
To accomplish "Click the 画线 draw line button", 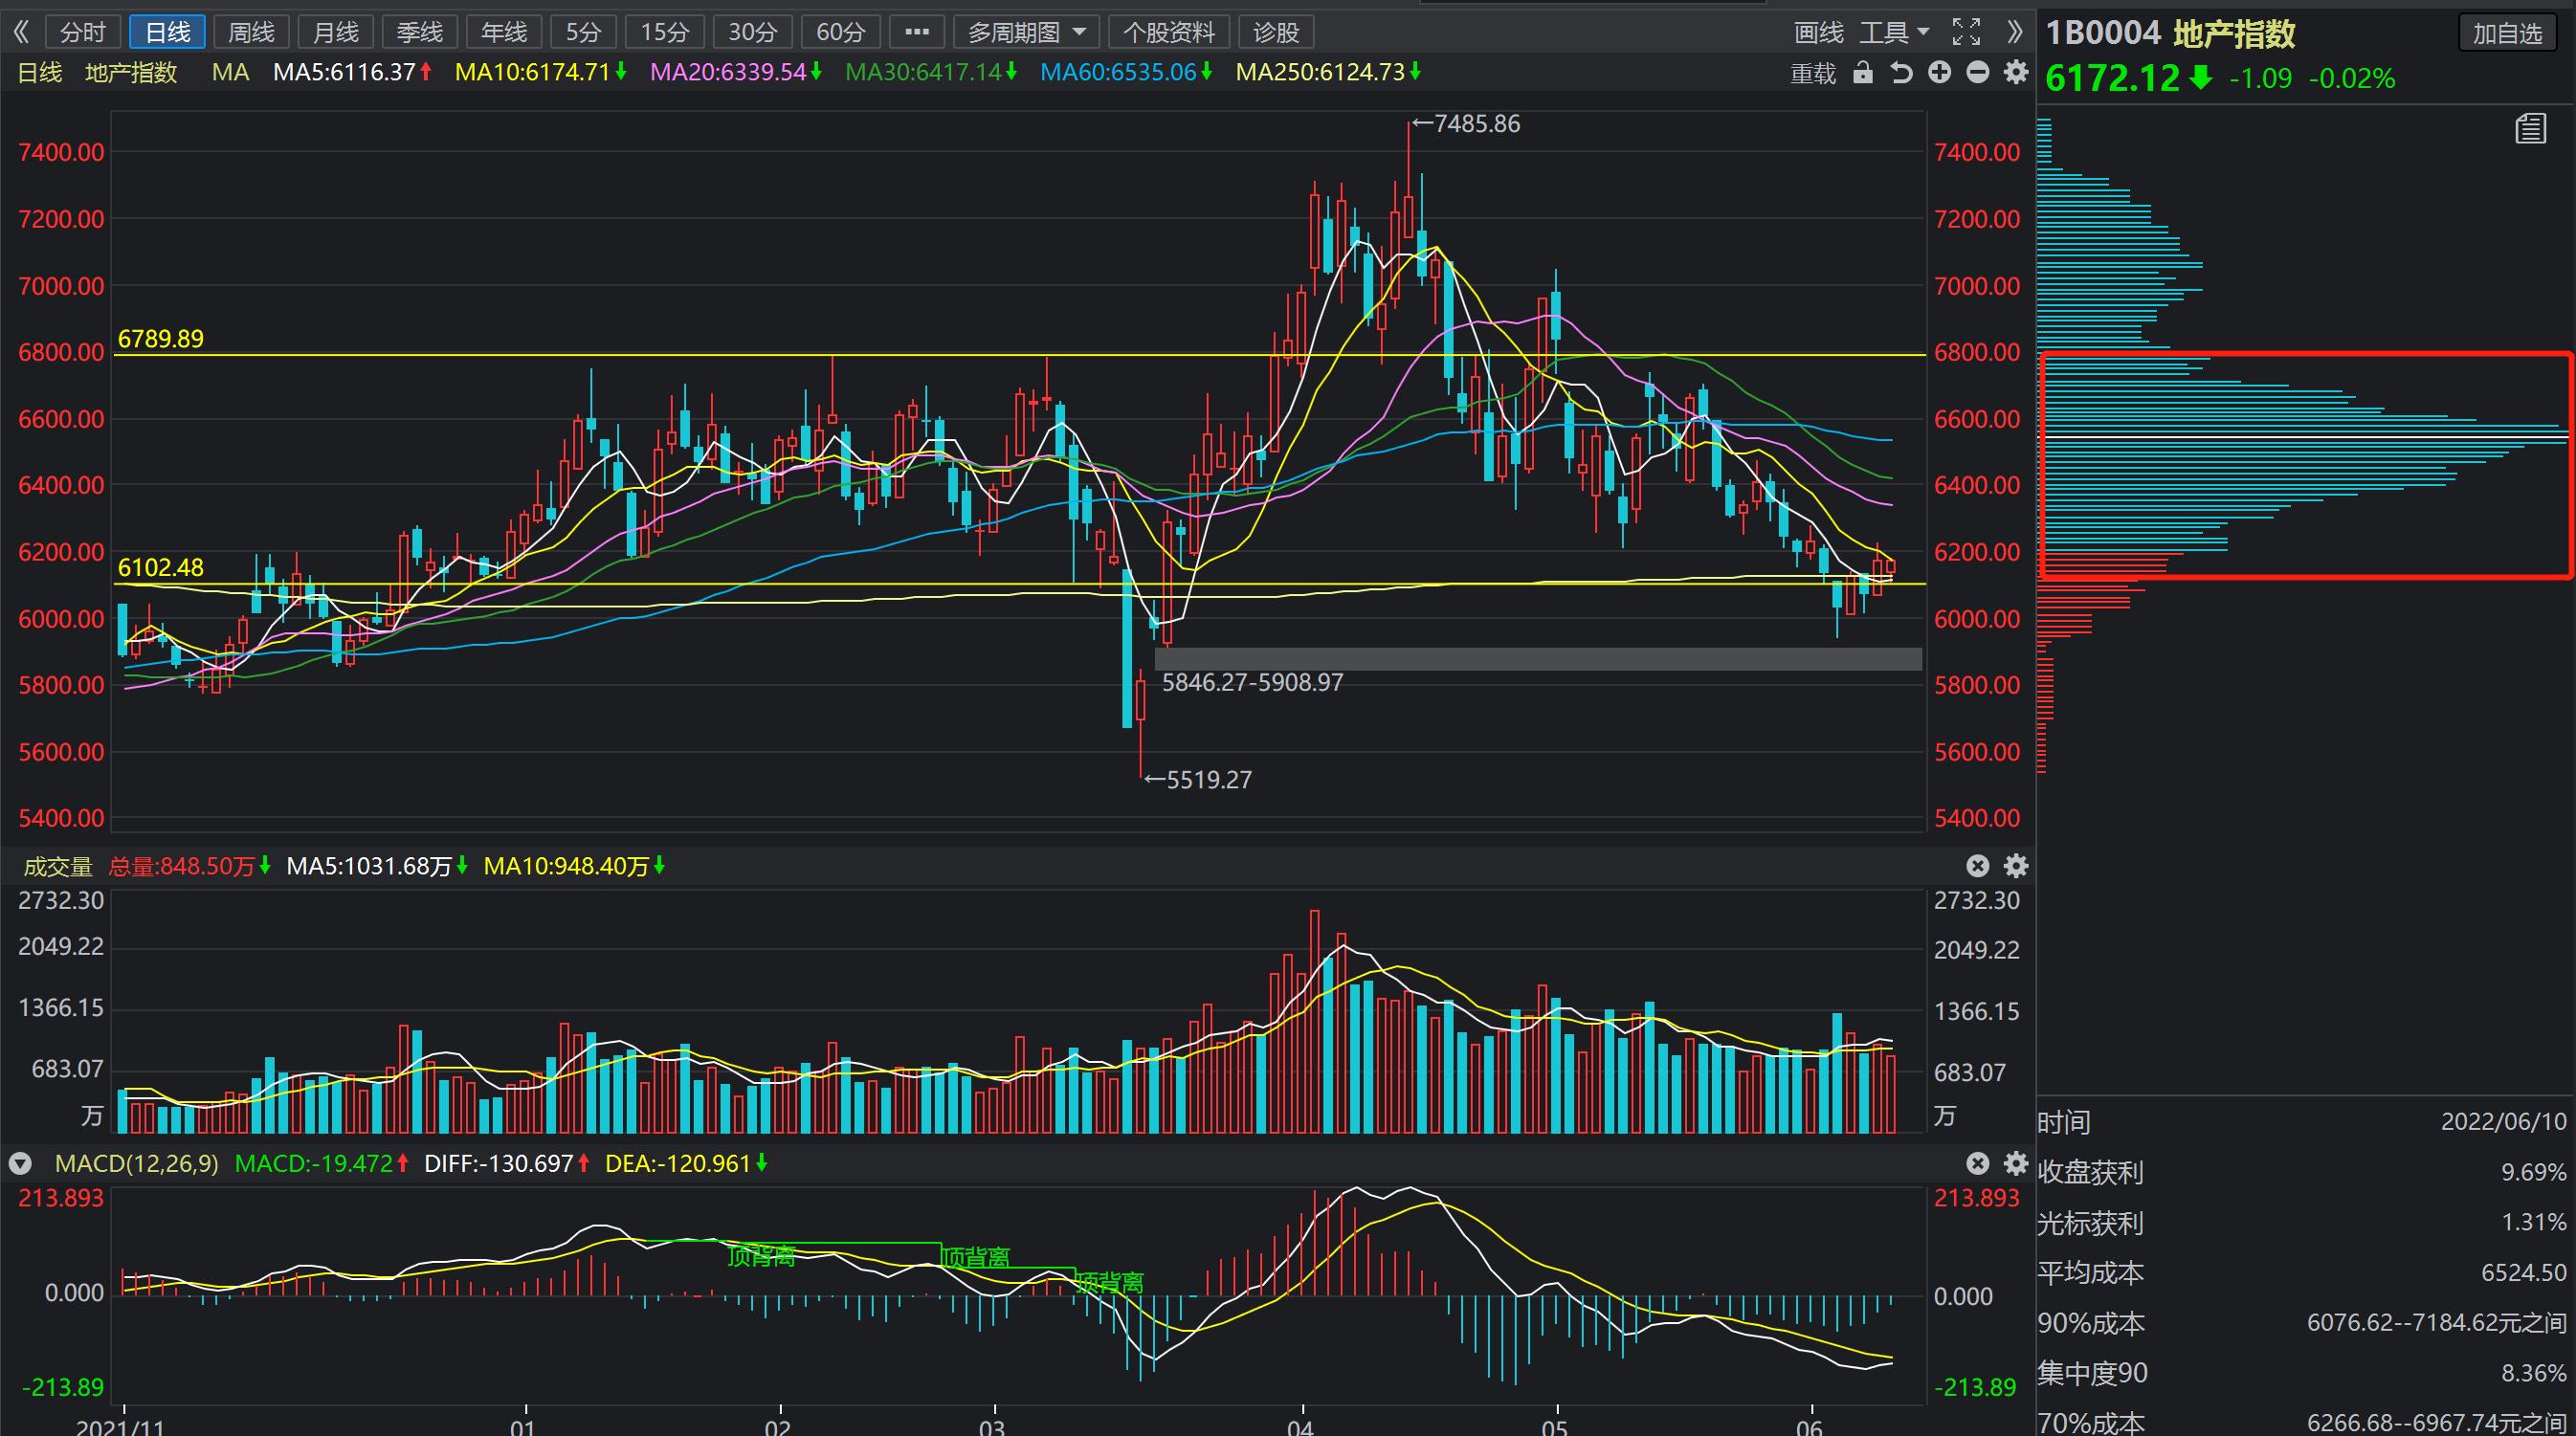I will [1818, 33].
